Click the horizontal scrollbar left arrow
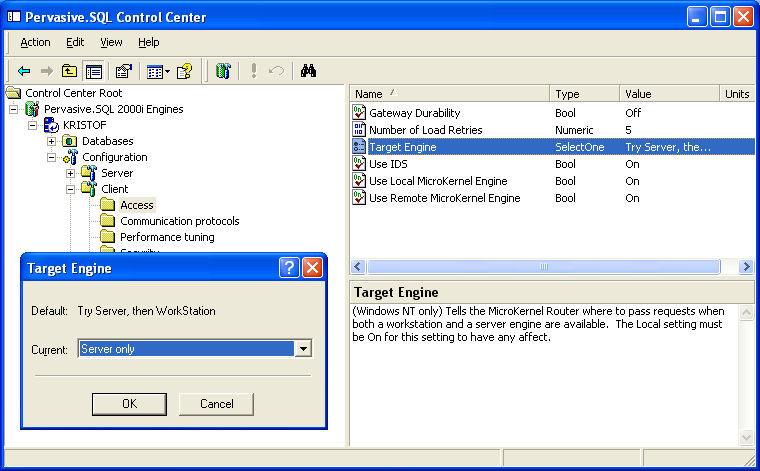The image size is (760, 471). [x=358, y=267]
